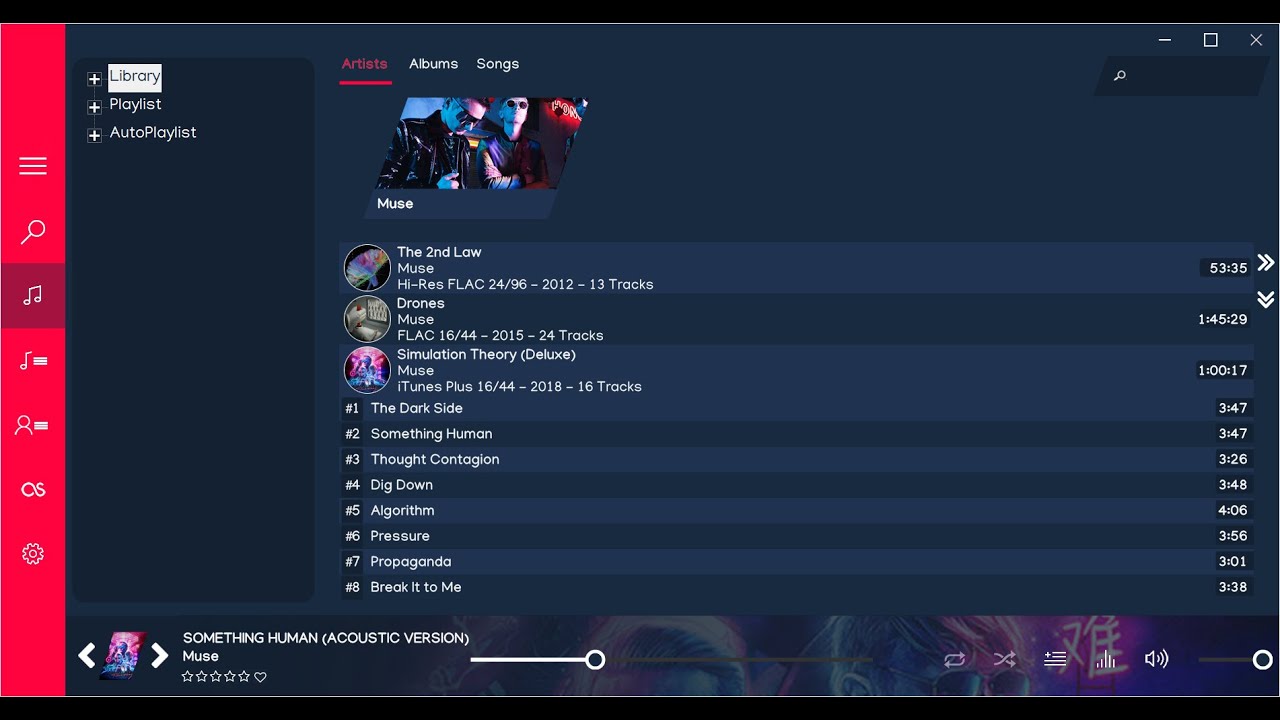Skip to the next track
Viewport: 1280px width, 720px height.
160,656
